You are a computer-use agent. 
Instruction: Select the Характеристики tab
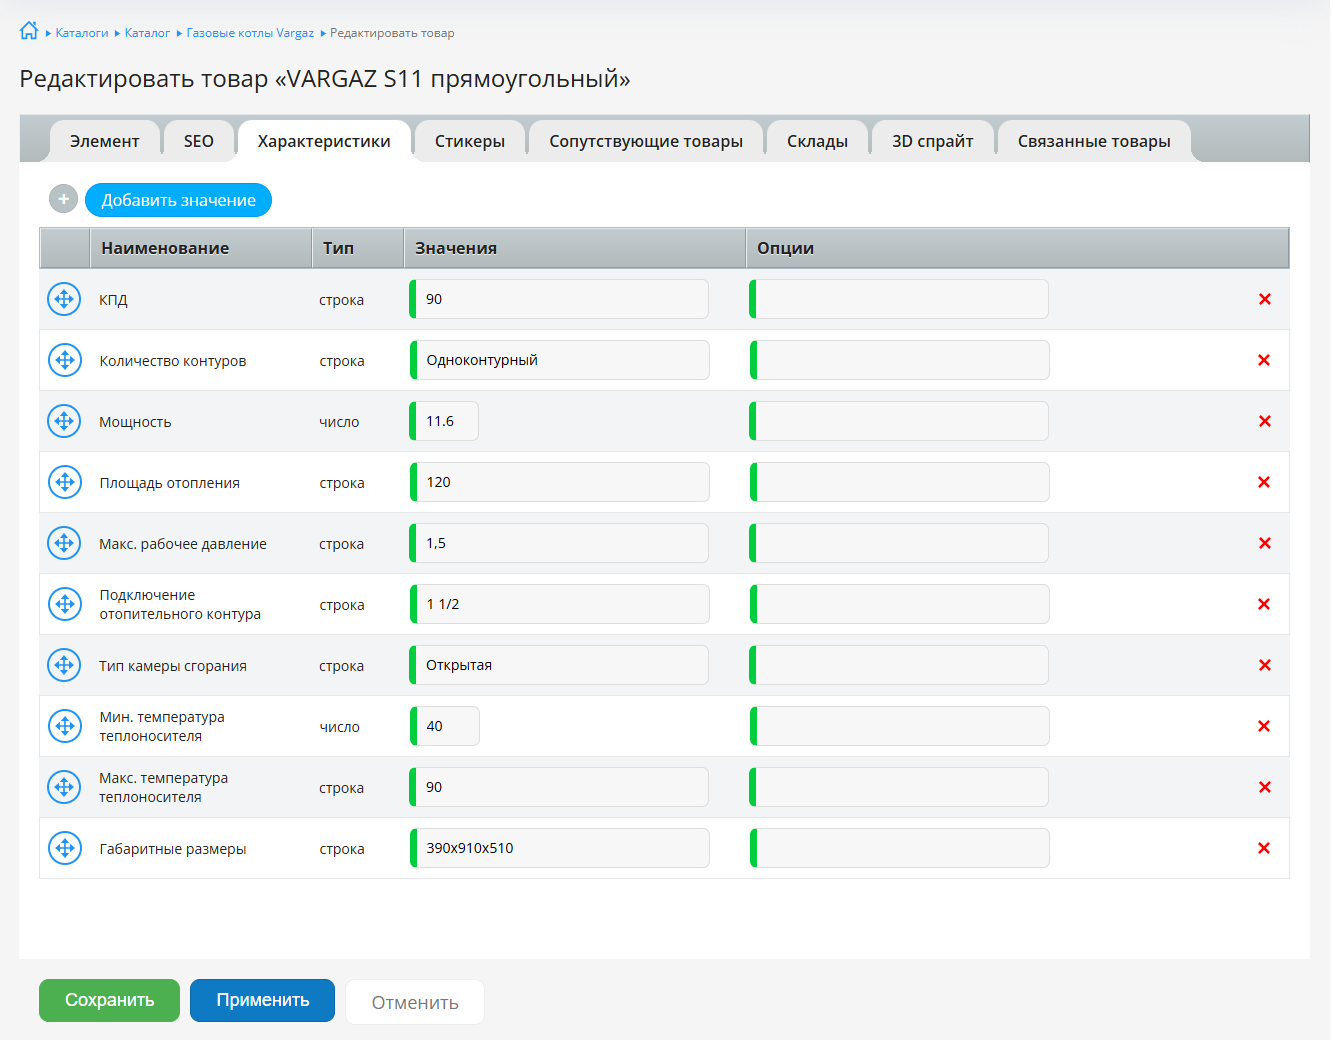click(324, 141)
